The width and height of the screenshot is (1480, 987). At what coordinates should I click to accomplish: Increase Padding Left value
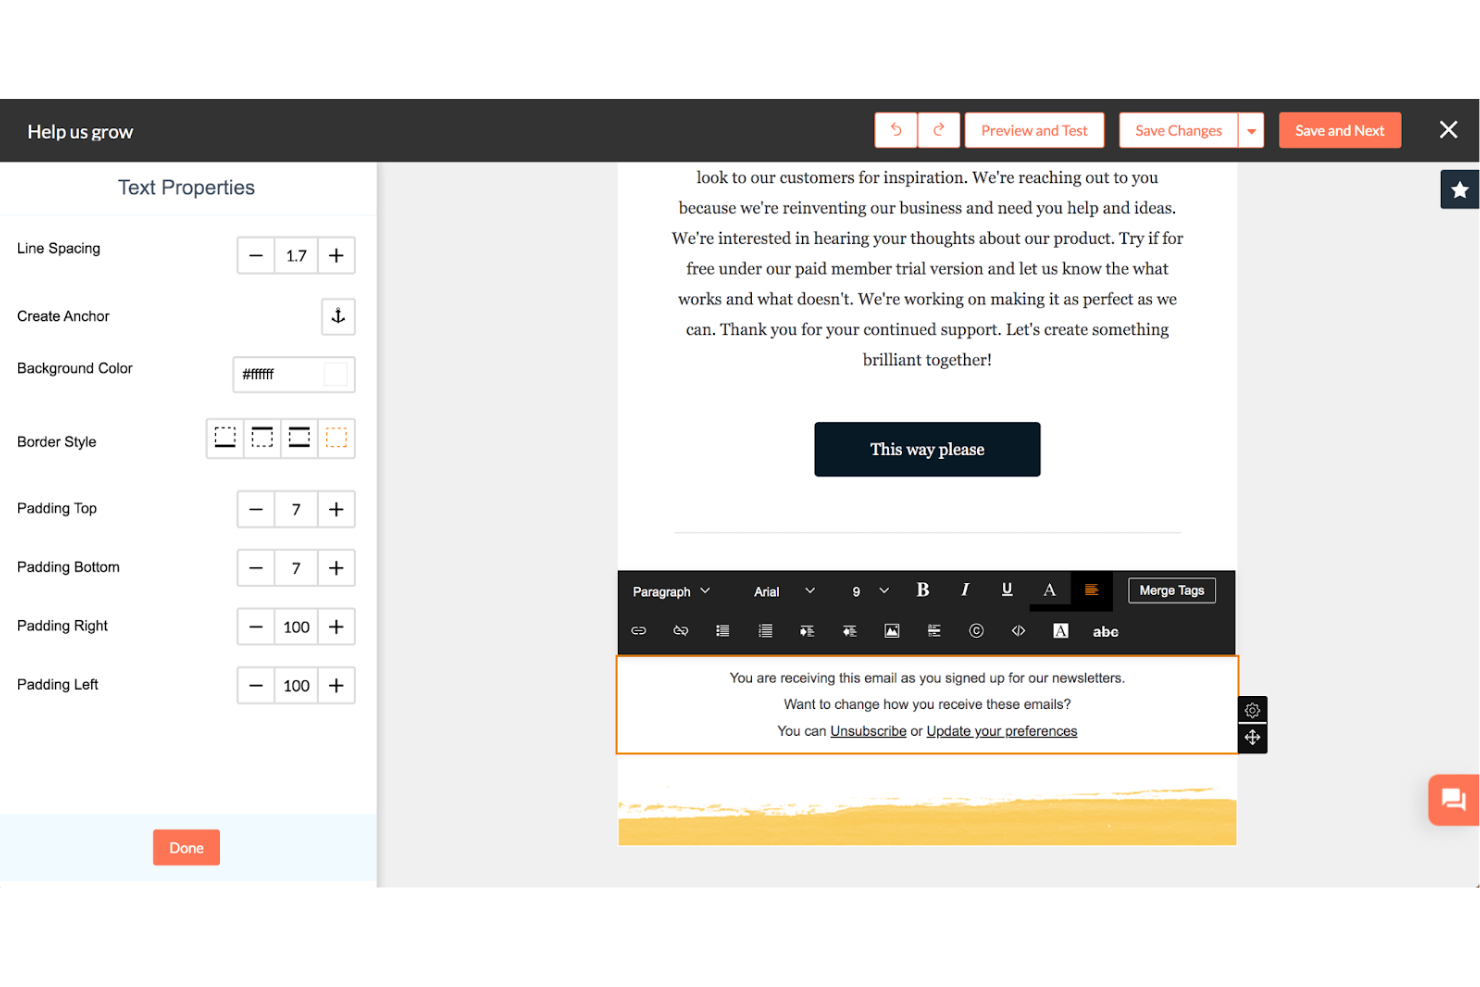(337, 686)
